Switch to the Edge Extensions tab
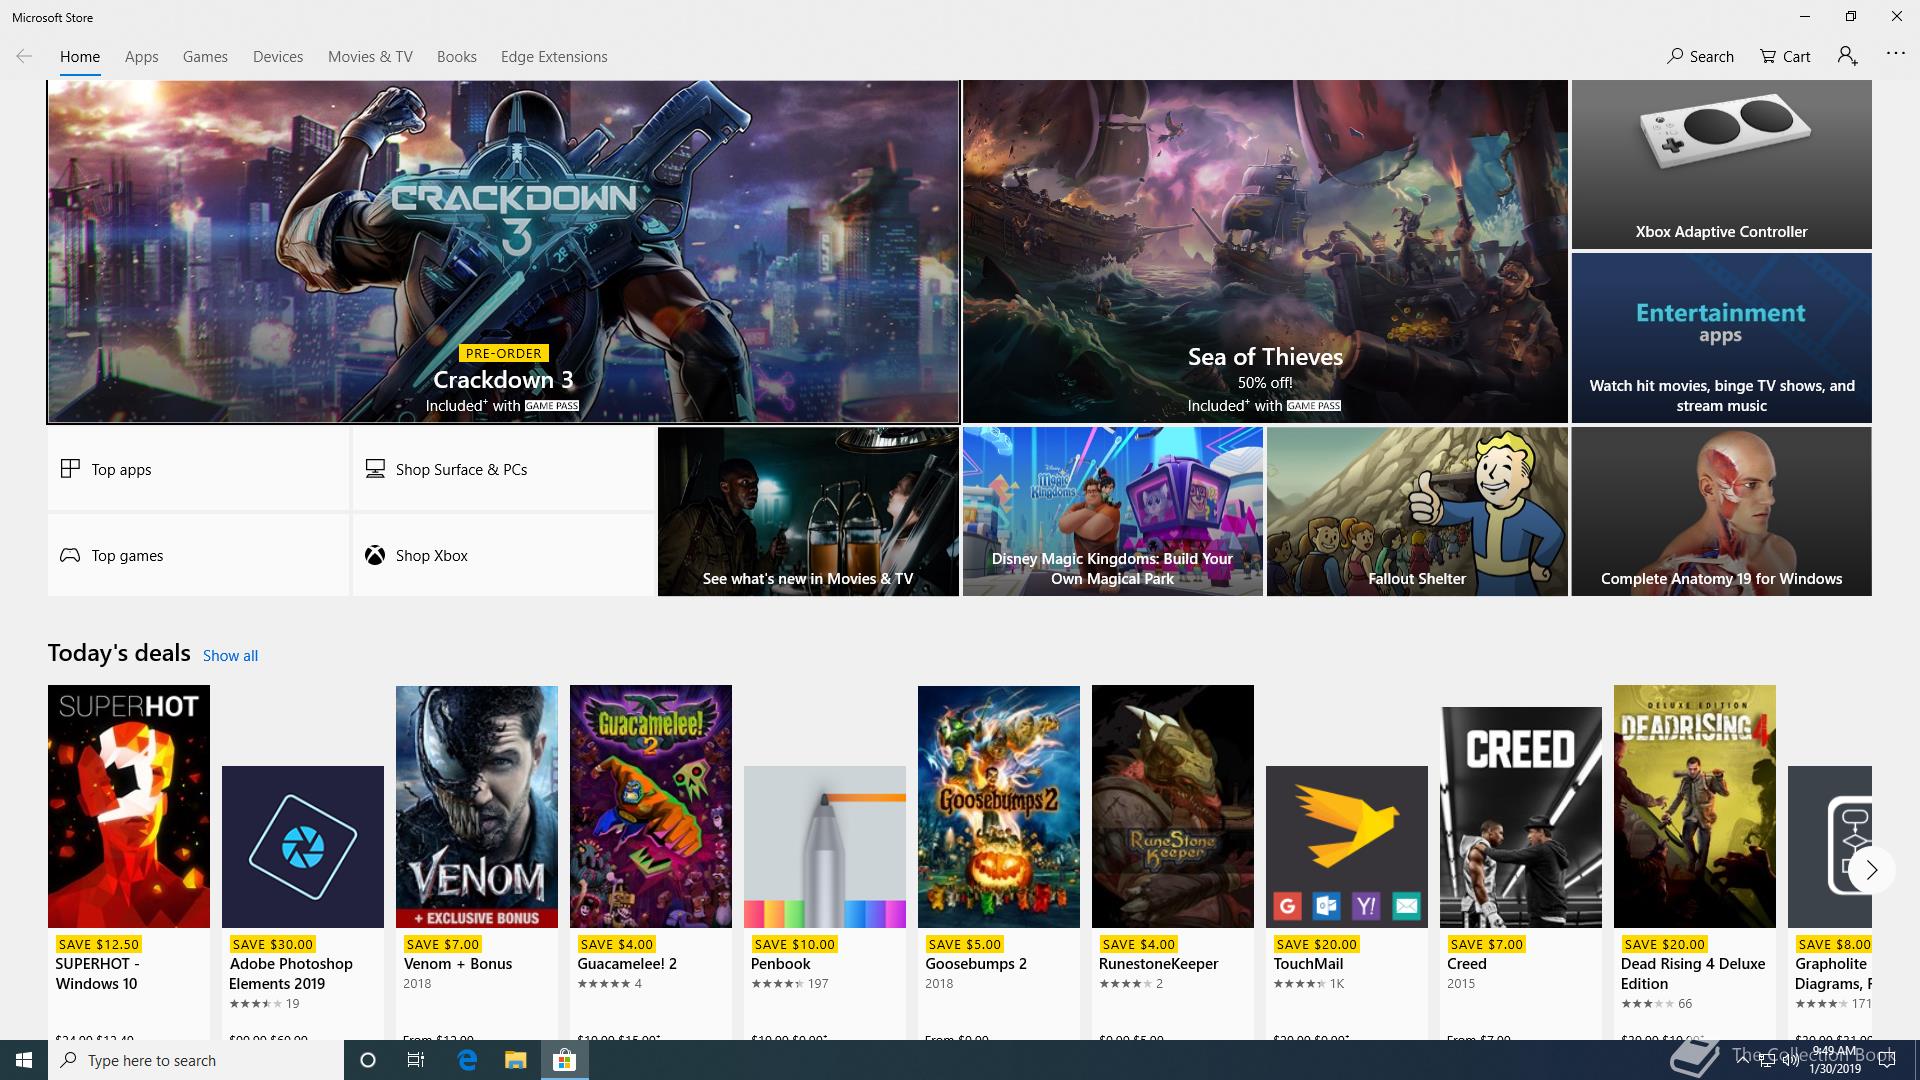Image resolution: width=1920 pixels, height=1080 pixels. coord(554,57)
